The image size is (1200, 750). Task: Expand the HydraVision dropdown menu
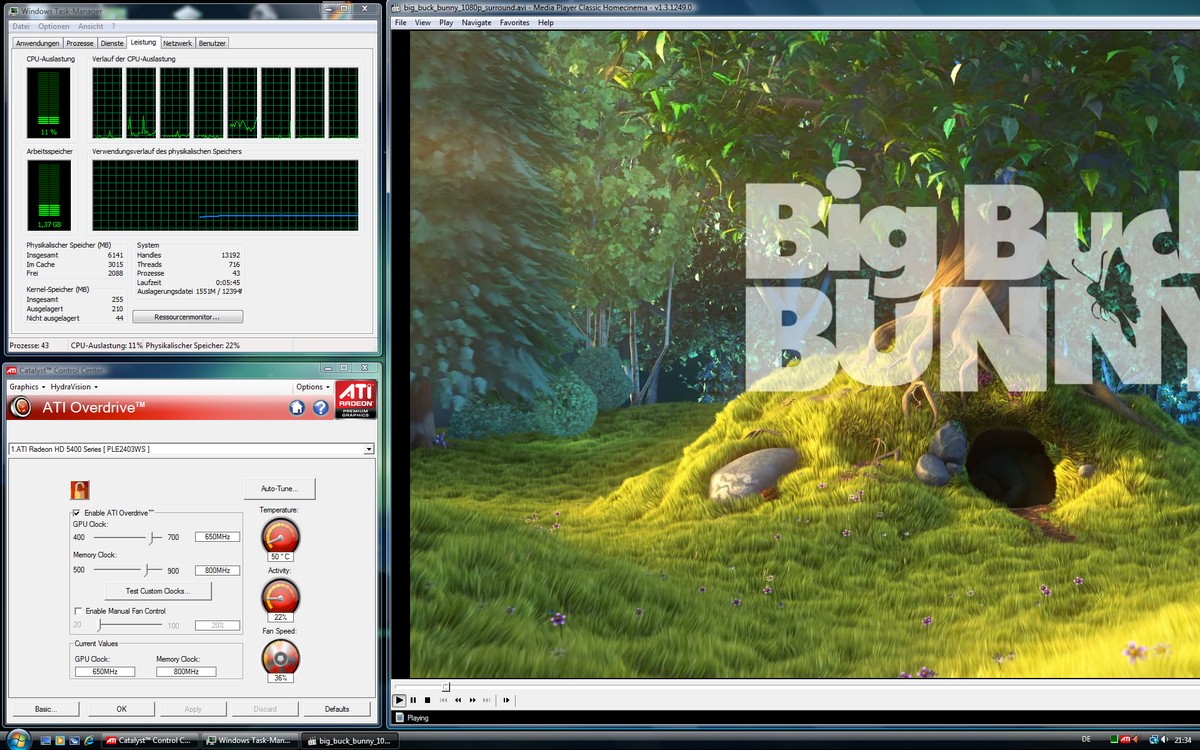(73, 387)
